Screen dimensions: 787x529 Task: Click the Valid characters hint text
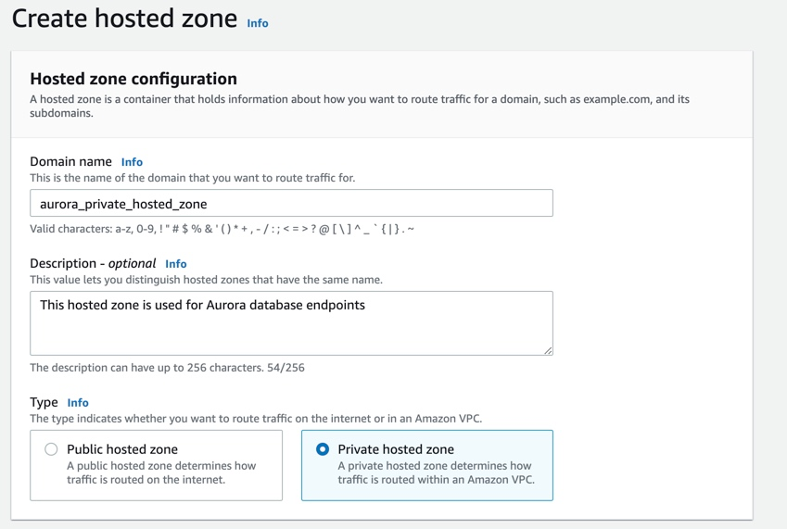pyautogui.click(x=222, y=229)
